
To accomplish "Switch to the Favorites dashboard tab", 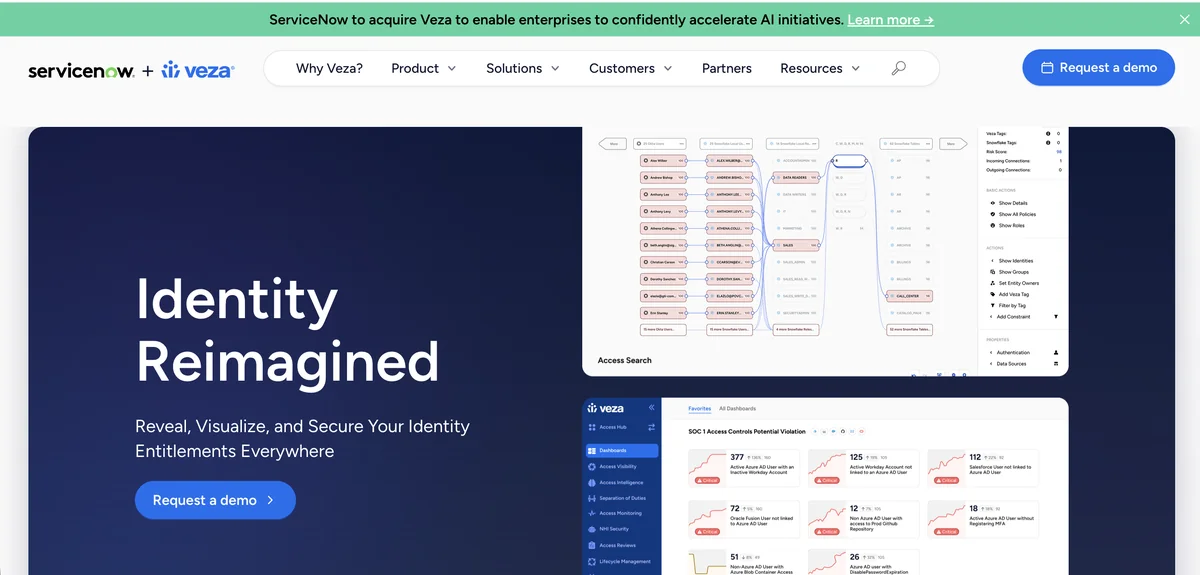I will (x=700, y=409).
